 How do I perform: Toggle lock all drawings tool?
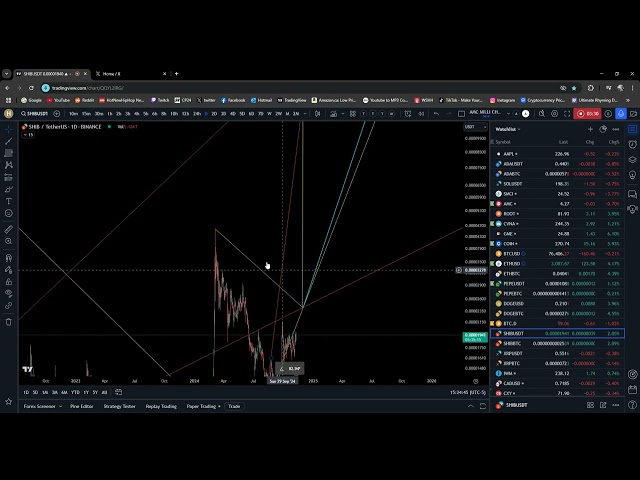9,282
